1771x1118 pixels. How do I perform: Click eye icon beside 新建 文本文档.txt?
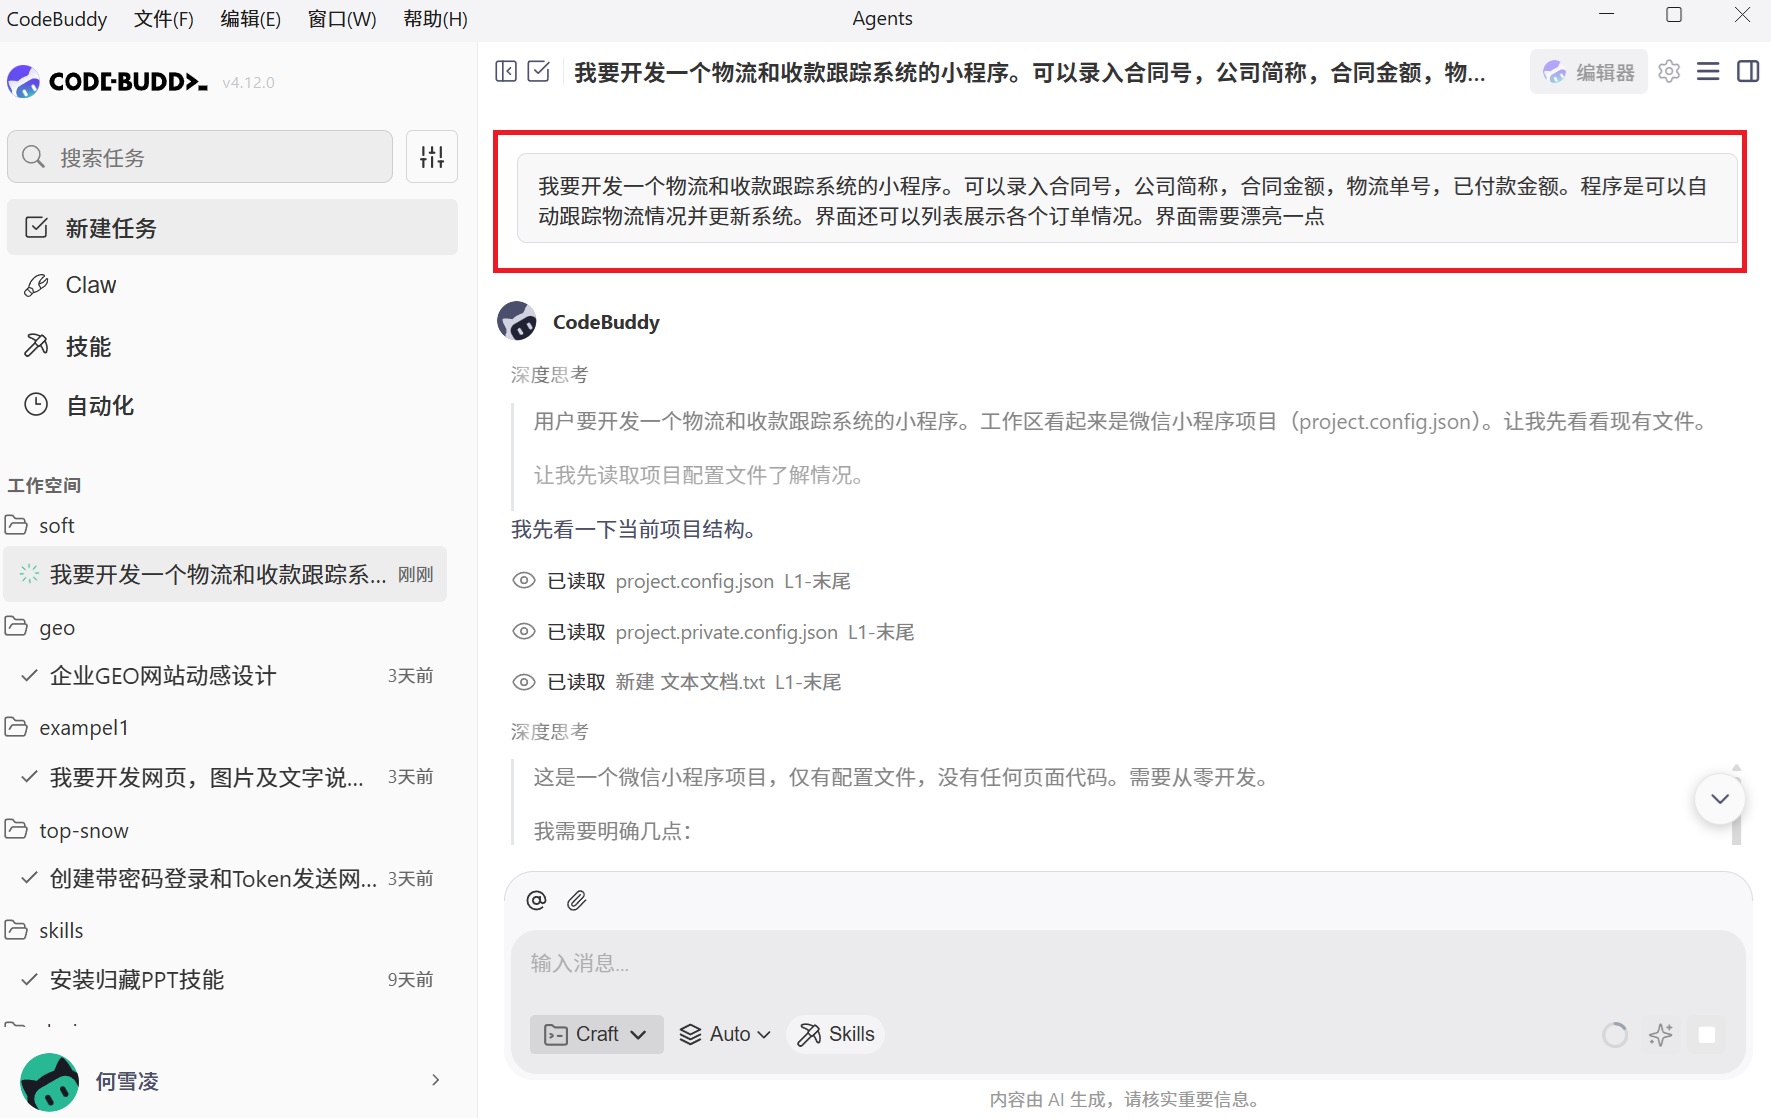[x=524, y=682]
